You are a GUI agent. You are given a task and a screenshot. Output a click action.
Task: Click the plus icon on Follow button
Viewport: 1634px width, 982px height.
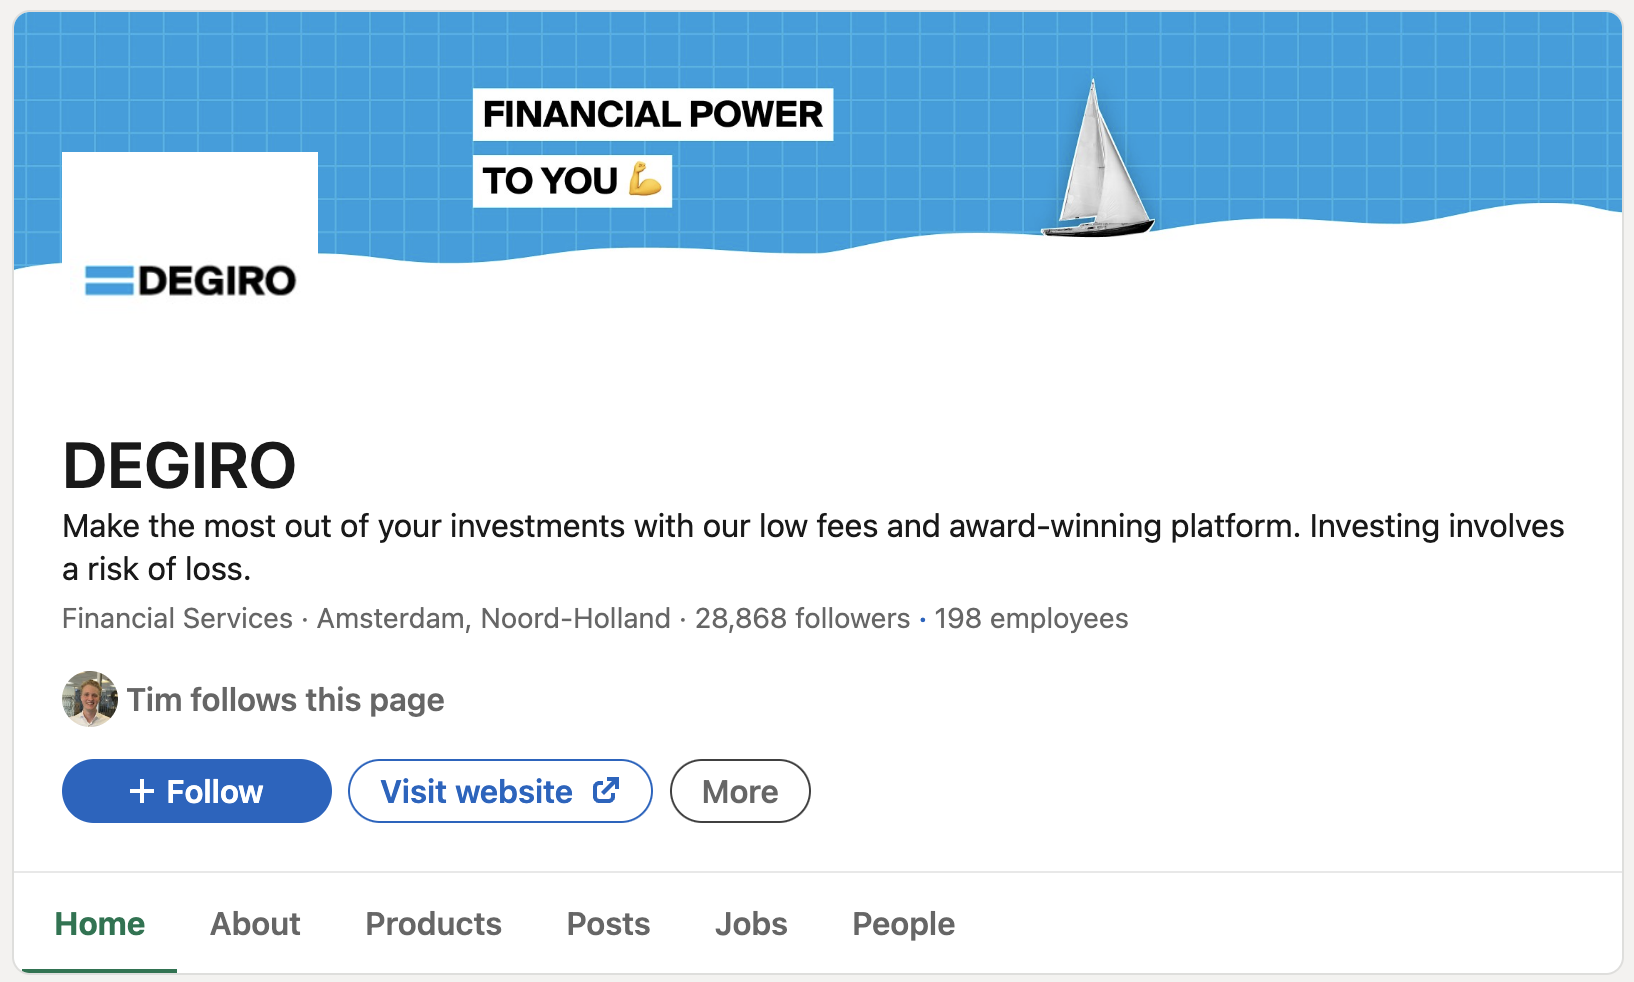point(142,791)
